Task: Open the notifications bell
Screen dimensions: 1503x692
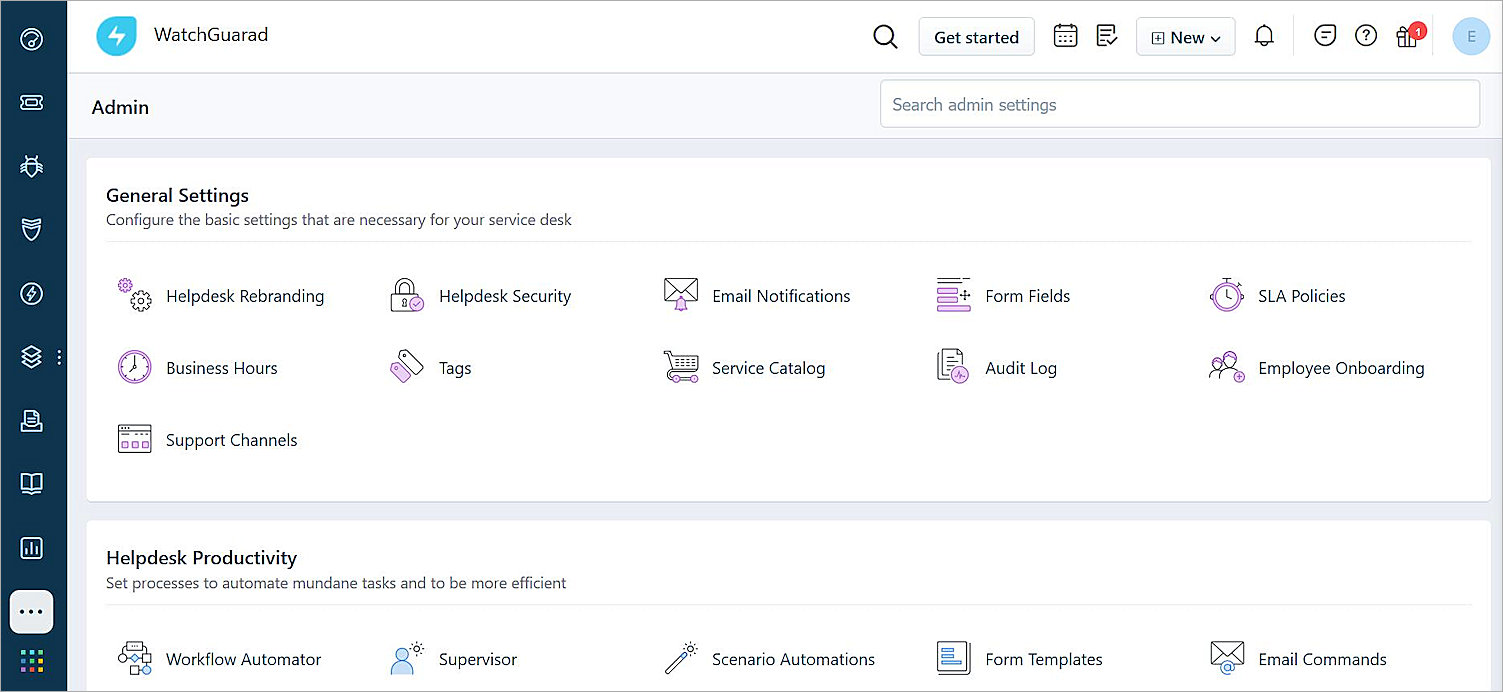Action: tap(1264, 35)
